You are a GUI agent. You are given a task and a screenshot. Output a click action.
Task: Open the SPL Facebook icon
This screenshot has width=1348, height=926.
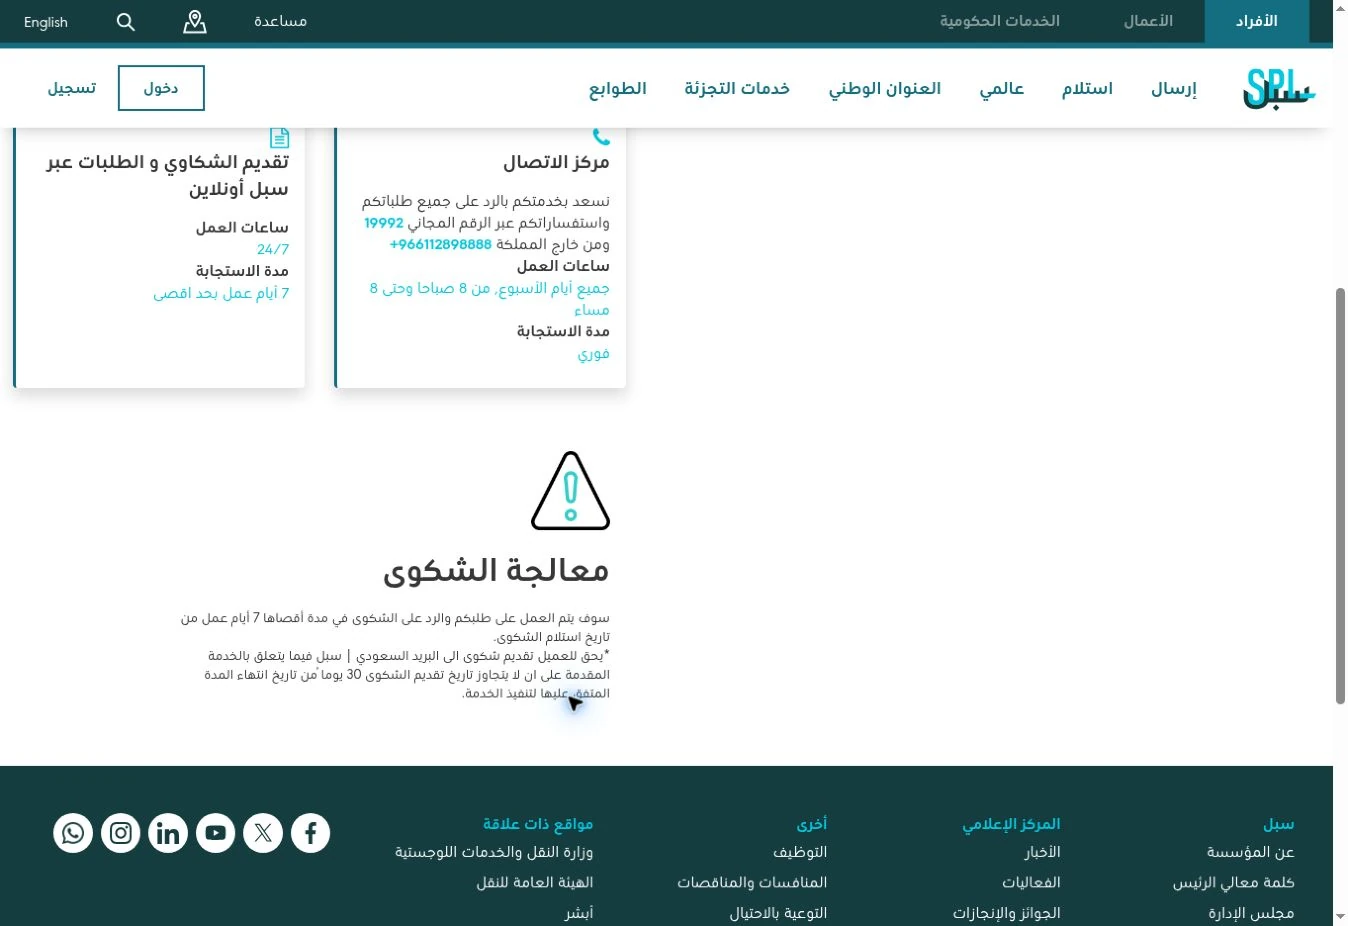tap(311, 833)
